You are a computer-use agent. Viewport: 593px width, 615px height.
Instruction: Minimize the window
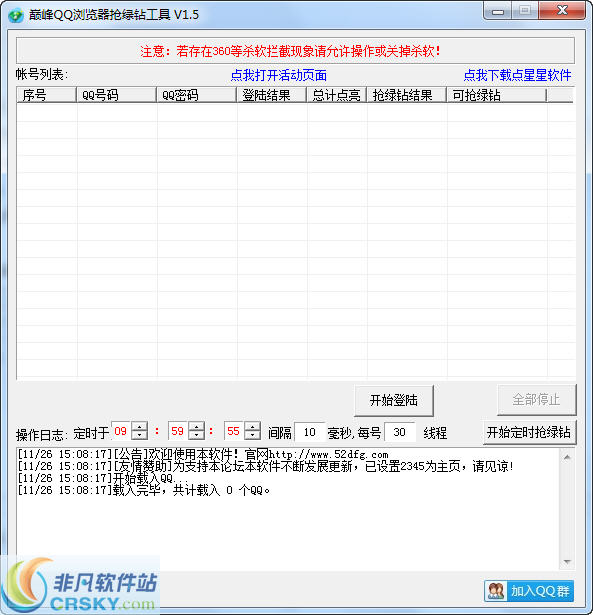[x=497, y=11]
